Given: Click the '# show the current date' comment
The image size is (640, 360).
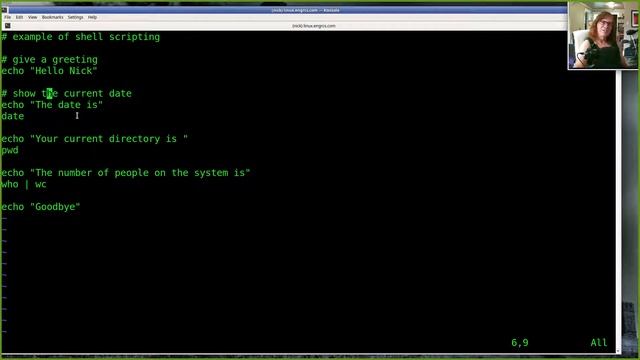Looking at the screenshot, I should point(66,93).
